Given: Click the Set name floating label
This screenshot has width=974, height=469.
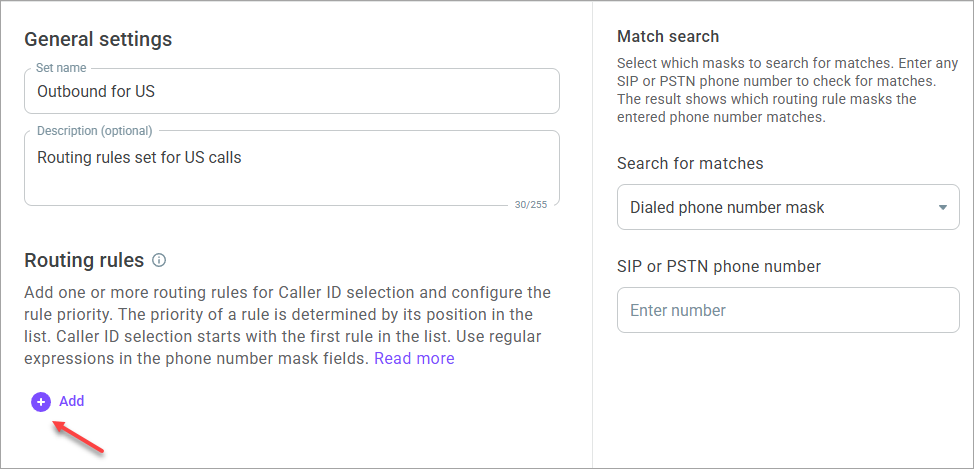Looking at the screenshot, I should pos(61,68).
